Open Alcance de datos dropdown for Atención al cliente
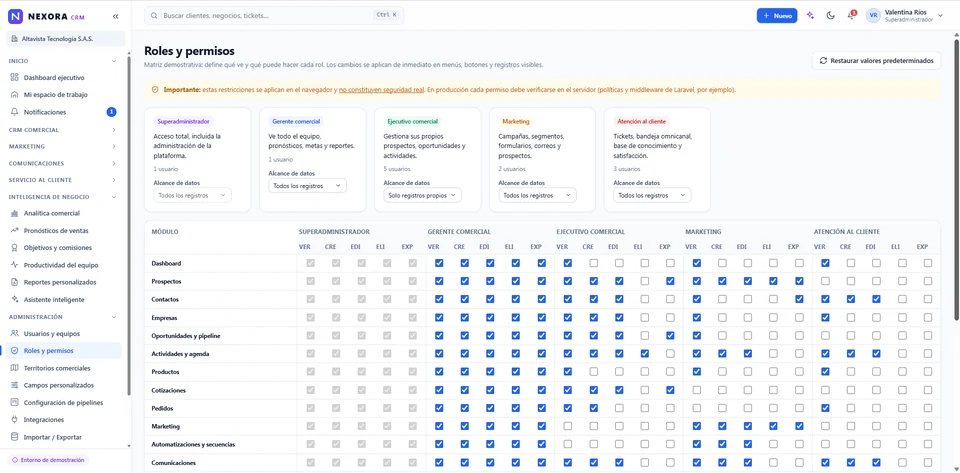Screen dimensions: 960x473 (652, 195)
